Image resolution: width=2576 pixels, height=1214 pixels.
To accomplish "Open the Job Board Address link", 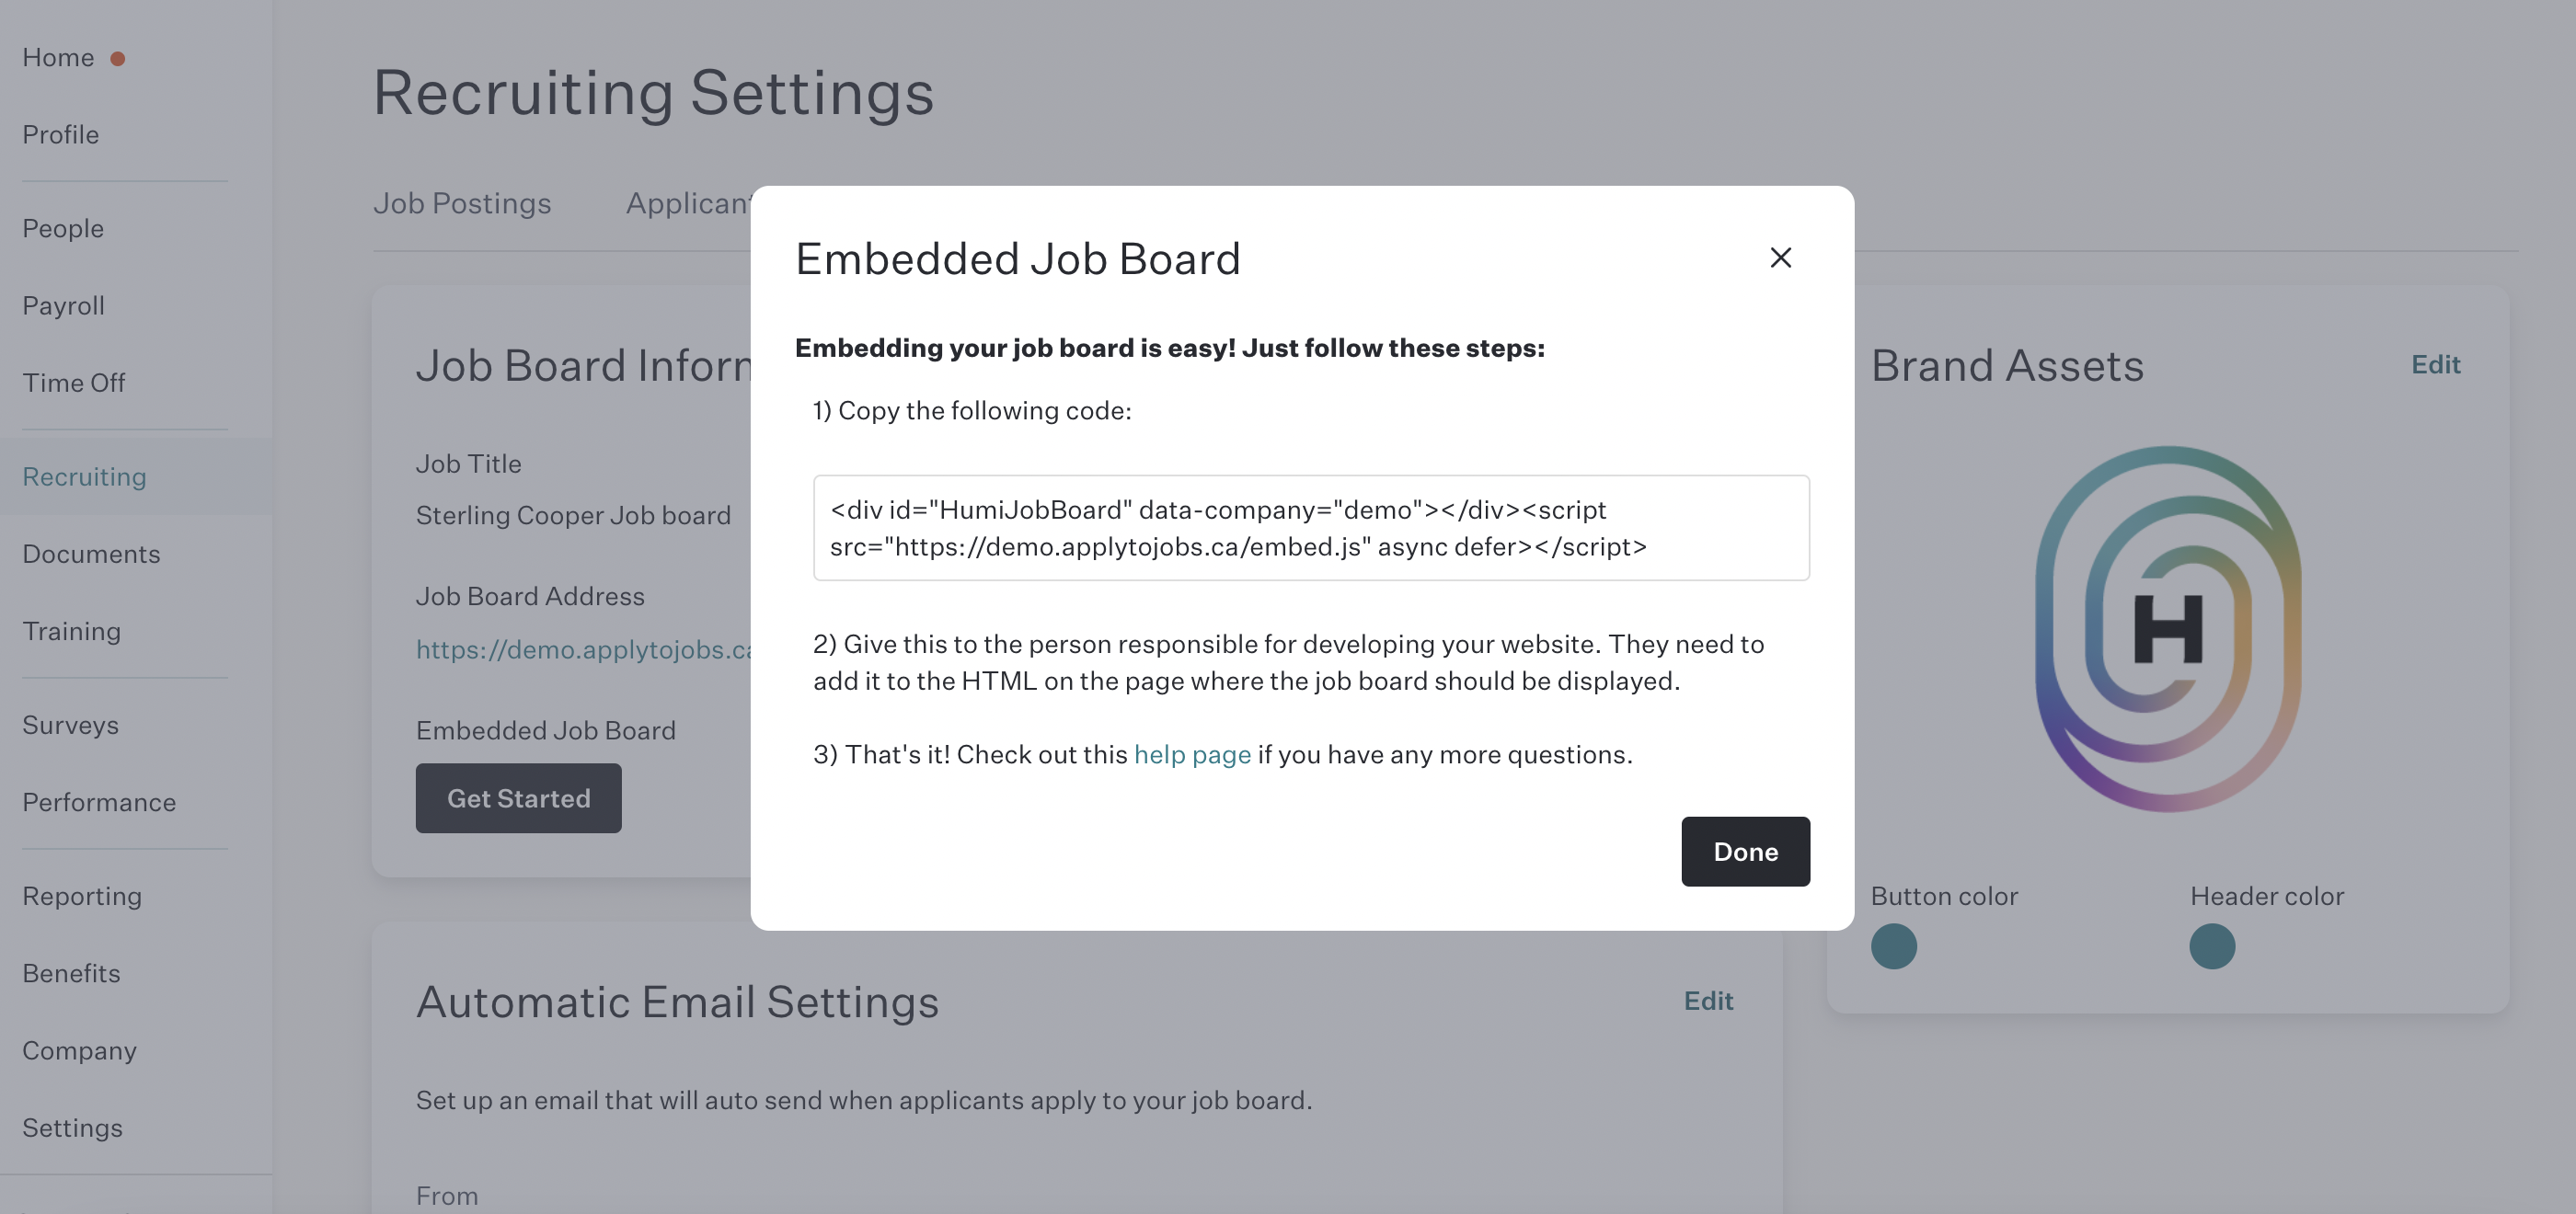I will (x=584, y=650).
